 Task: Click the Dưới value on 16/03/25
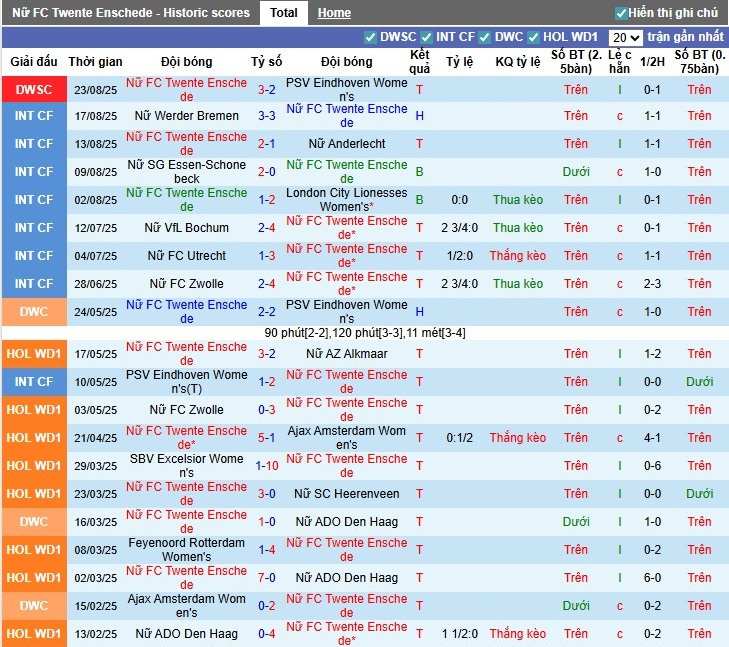(x=576, y=522)
